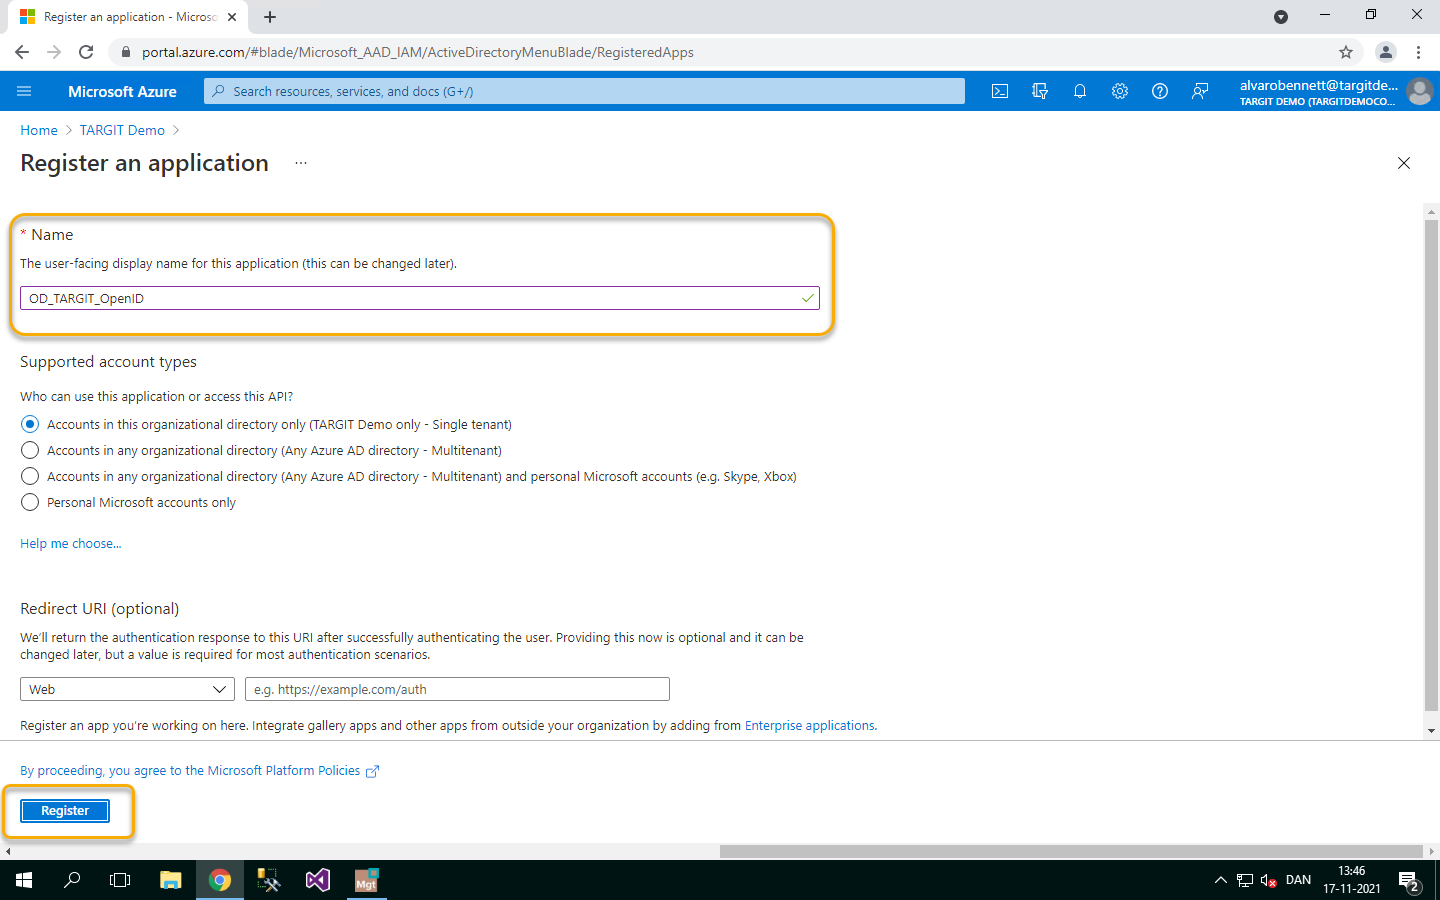Viewport: 1440px width, 900px height.
Task: Bookmark this page with star icon
Action: coord(1346,52)
